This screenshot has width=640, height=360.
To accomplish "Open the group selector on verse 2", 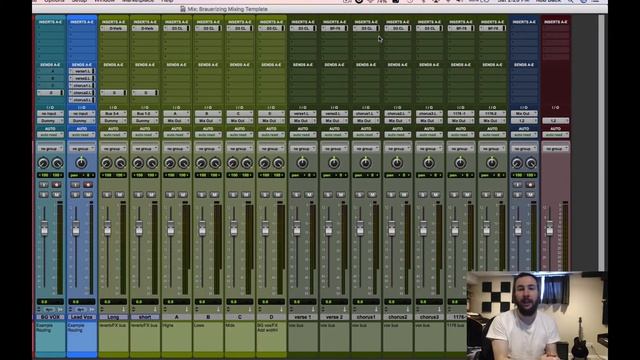I will [334, 149].
